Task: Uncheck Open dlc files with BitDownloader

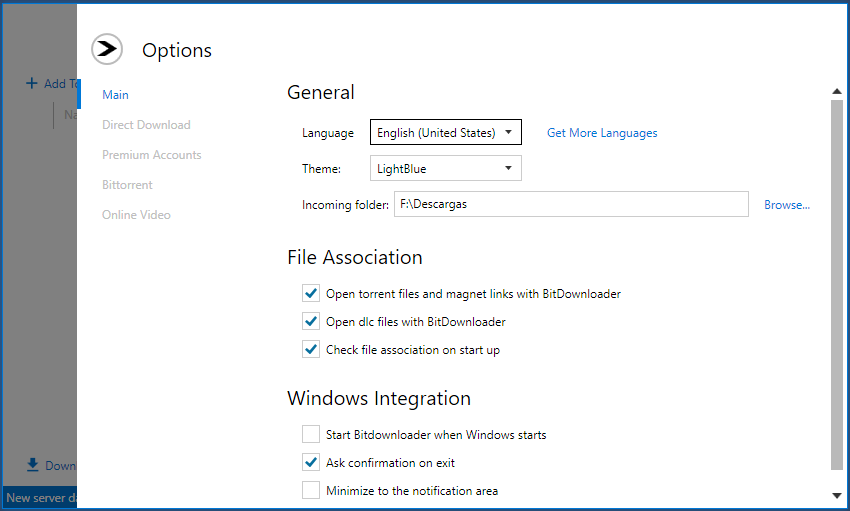Action: click(x=311, y=321)
